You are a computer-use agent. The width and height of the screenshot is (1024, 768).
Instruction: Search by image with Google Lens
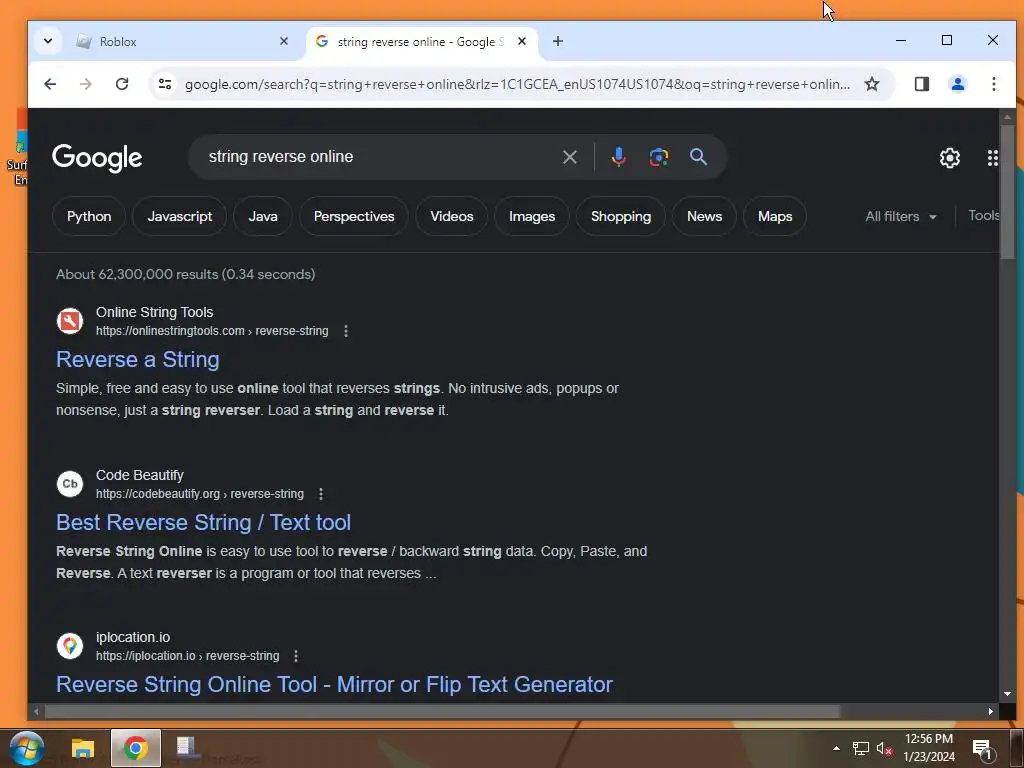click(x=658, y=157)
